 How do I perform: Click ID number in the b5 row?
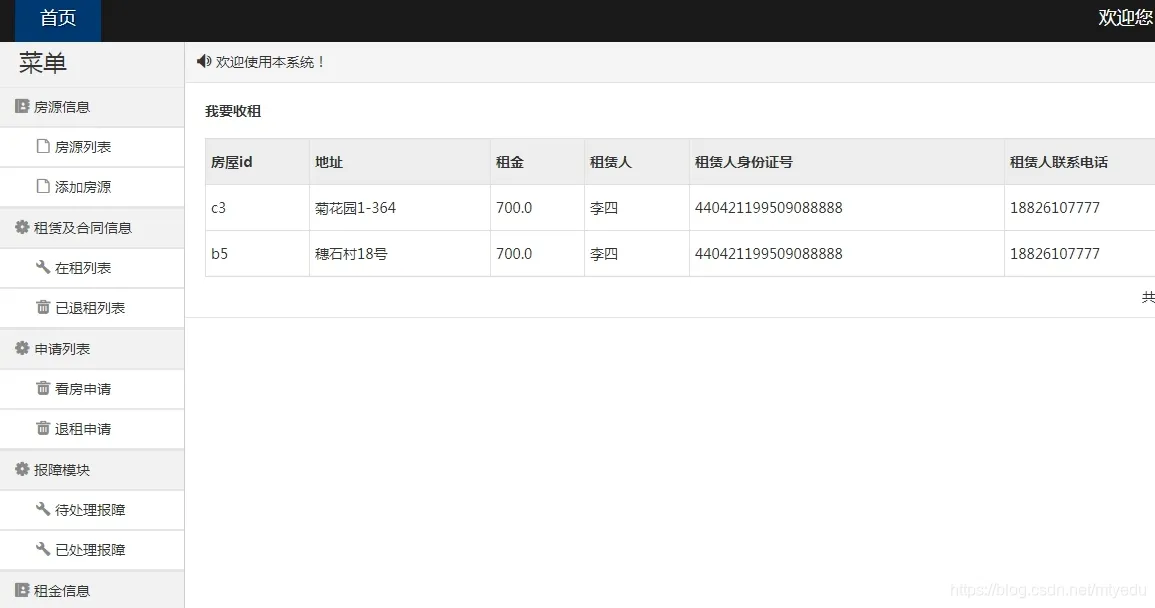click(x=768, y=254)
